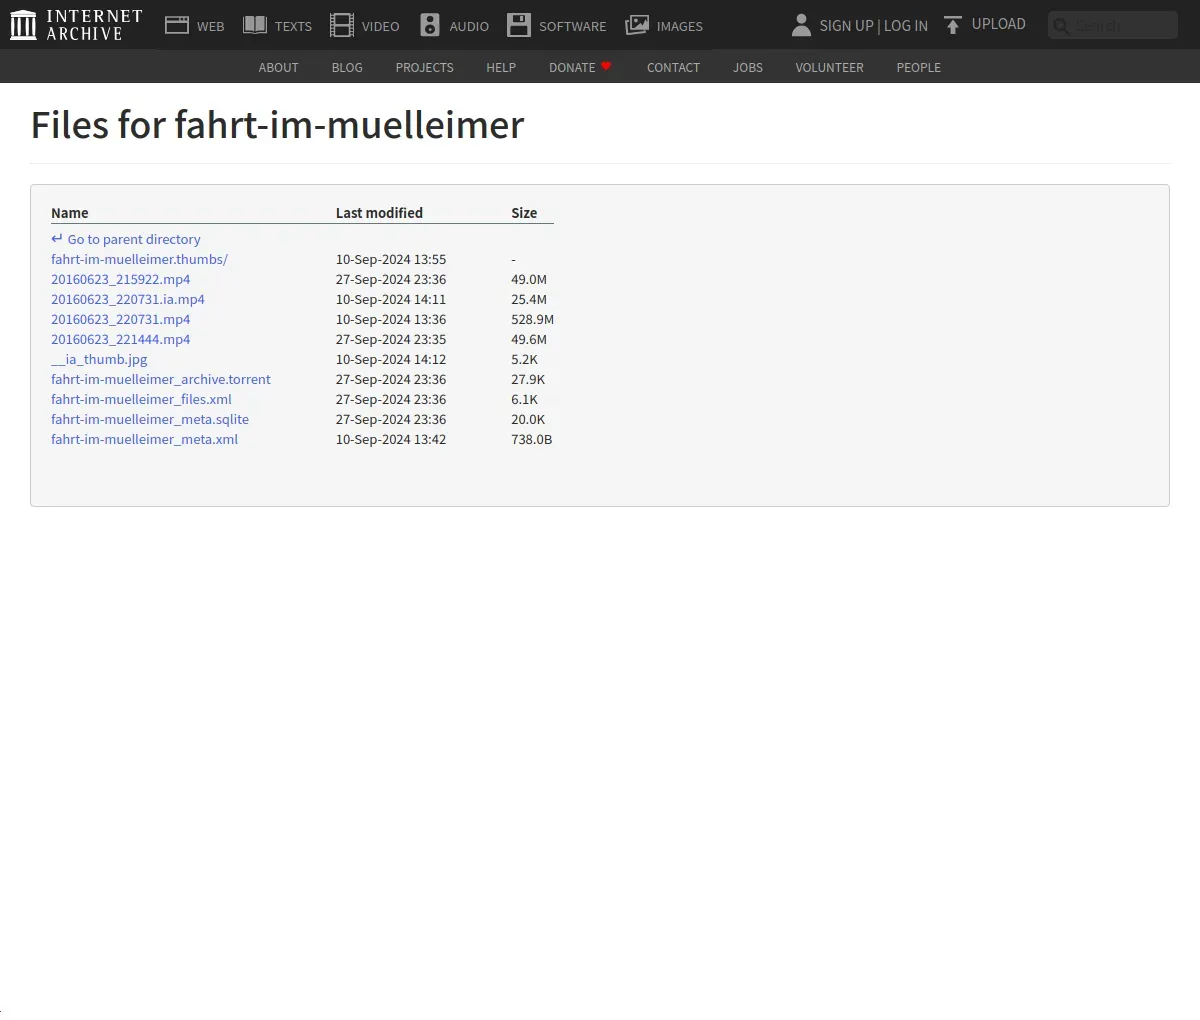Click the IMAGES text label
The width and height of the screenshot is (1200, 1020).
(x=680, y=27)
